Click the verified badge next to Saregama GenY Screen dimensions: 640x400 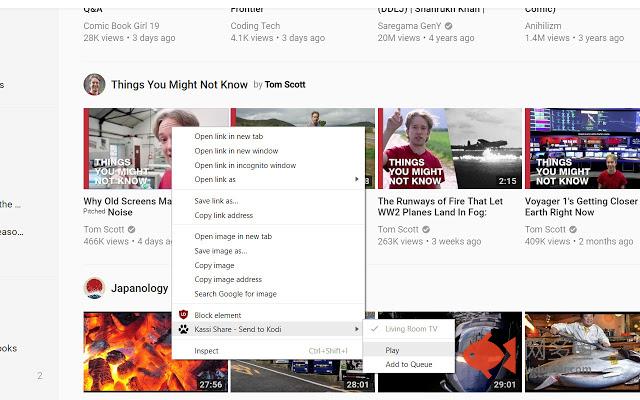point(448,26)
